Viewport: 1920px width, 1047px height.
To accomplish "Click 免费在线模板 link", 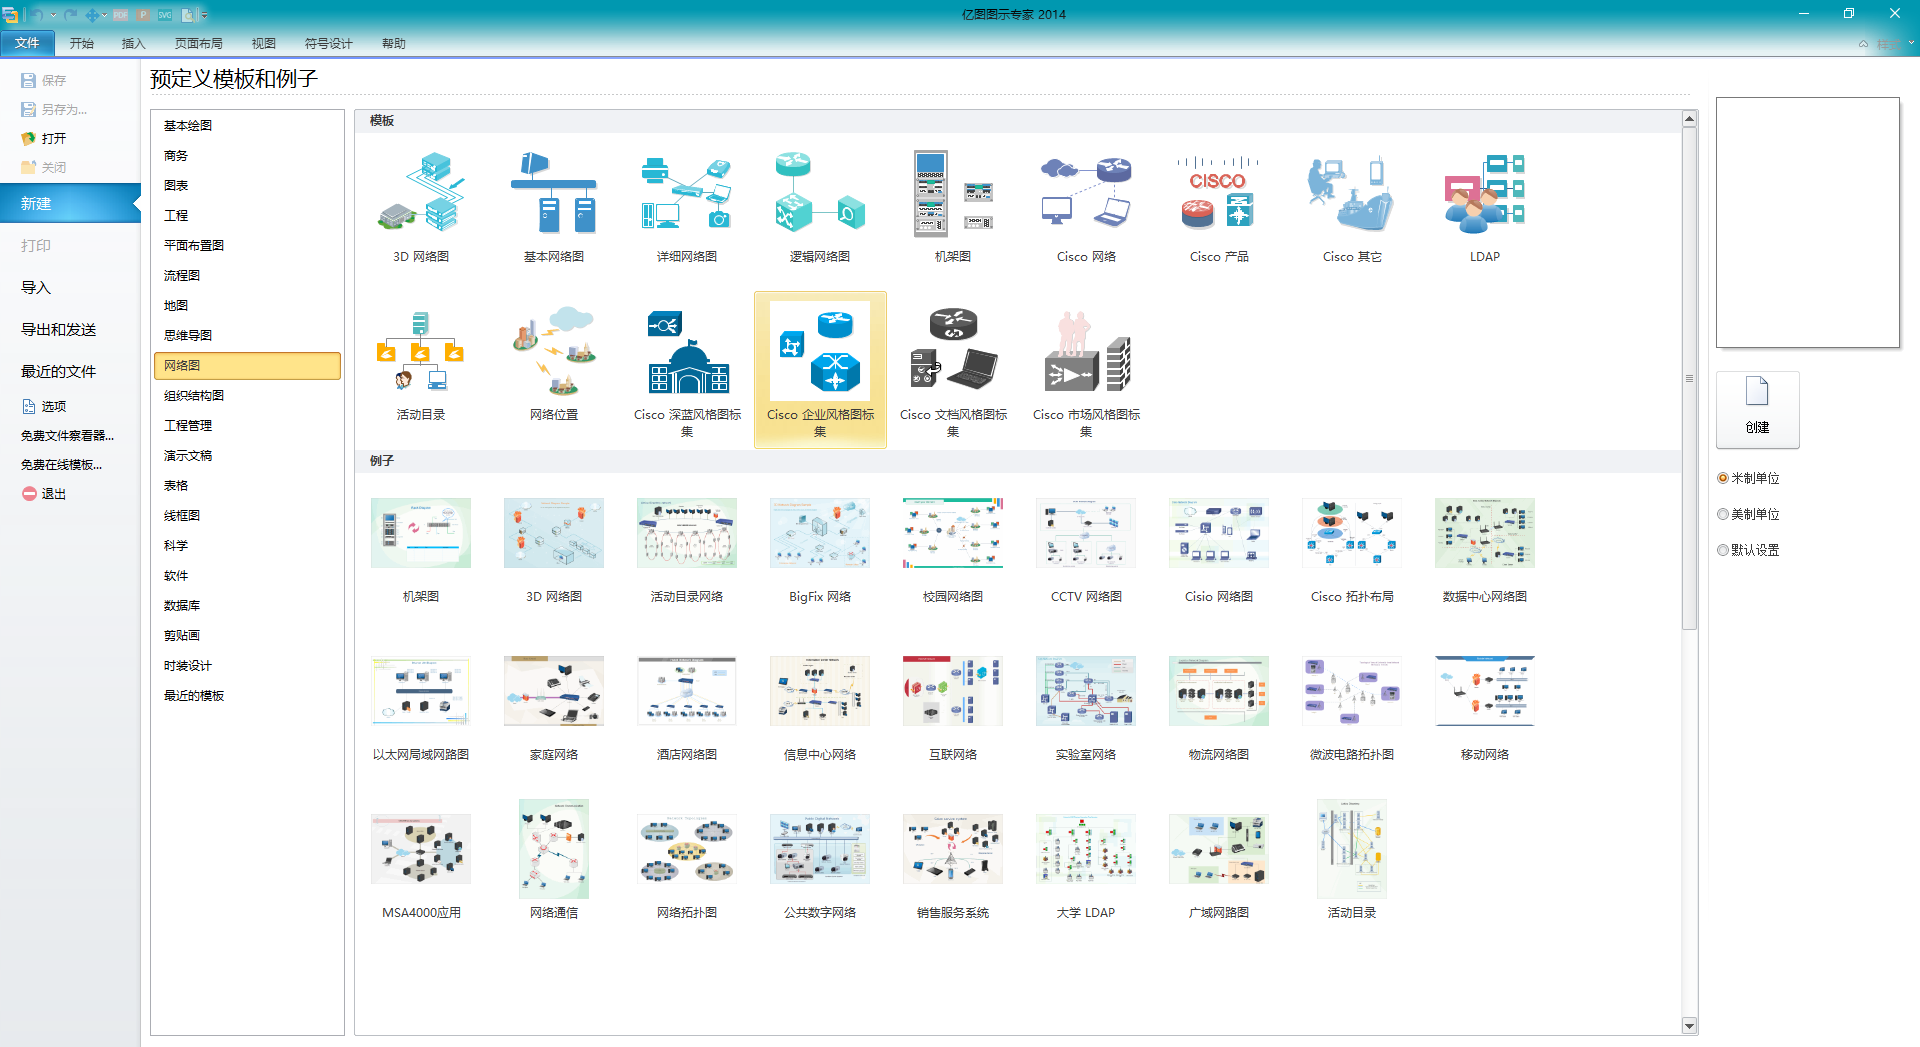I will (61, 464).
